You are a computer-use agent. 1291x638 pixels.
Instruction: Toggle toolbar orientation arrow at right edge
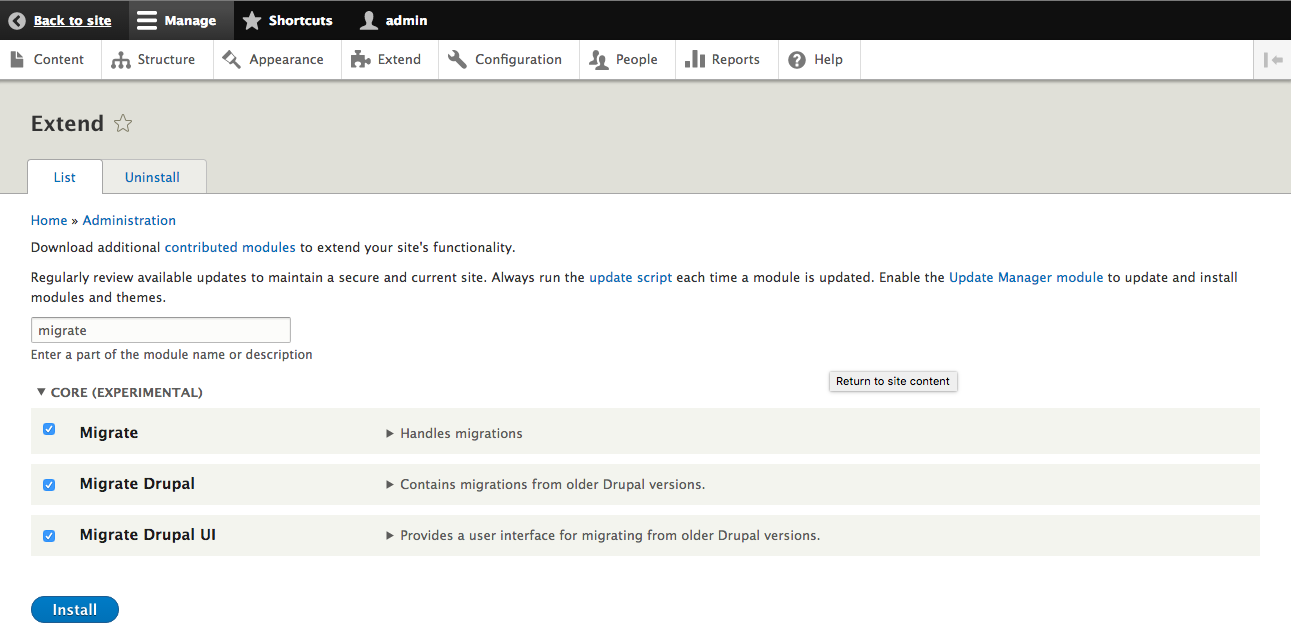point(1273,60)
